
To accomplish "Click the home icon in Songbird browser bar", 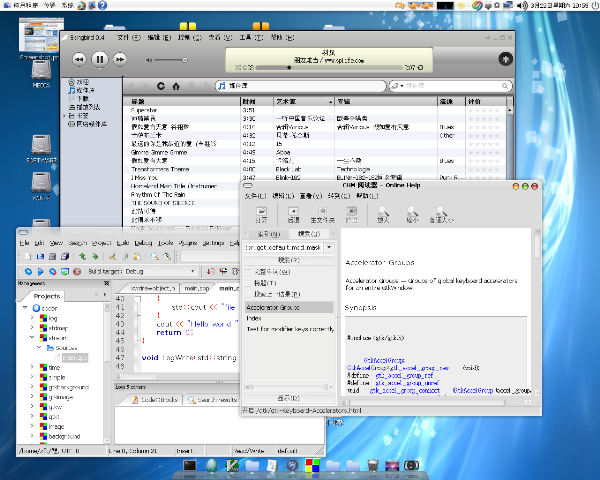I will click(176, 86).
